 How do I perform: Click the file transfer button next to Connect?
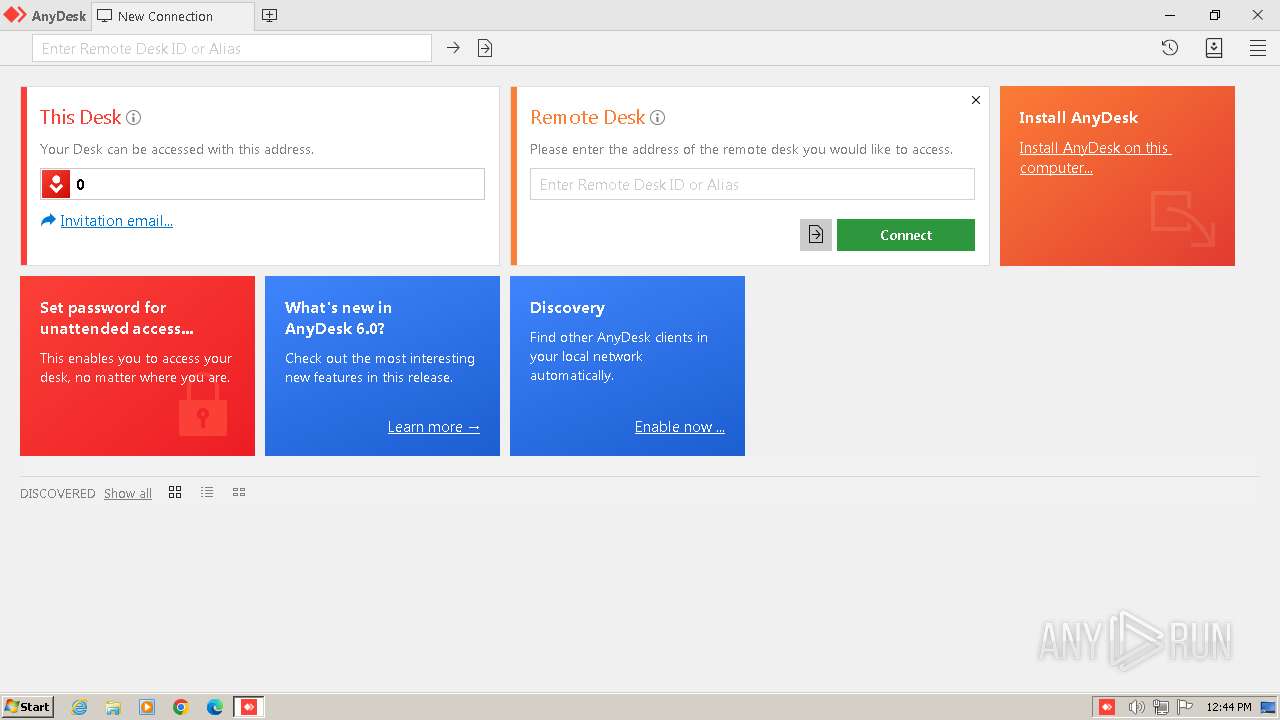(816, 235)
